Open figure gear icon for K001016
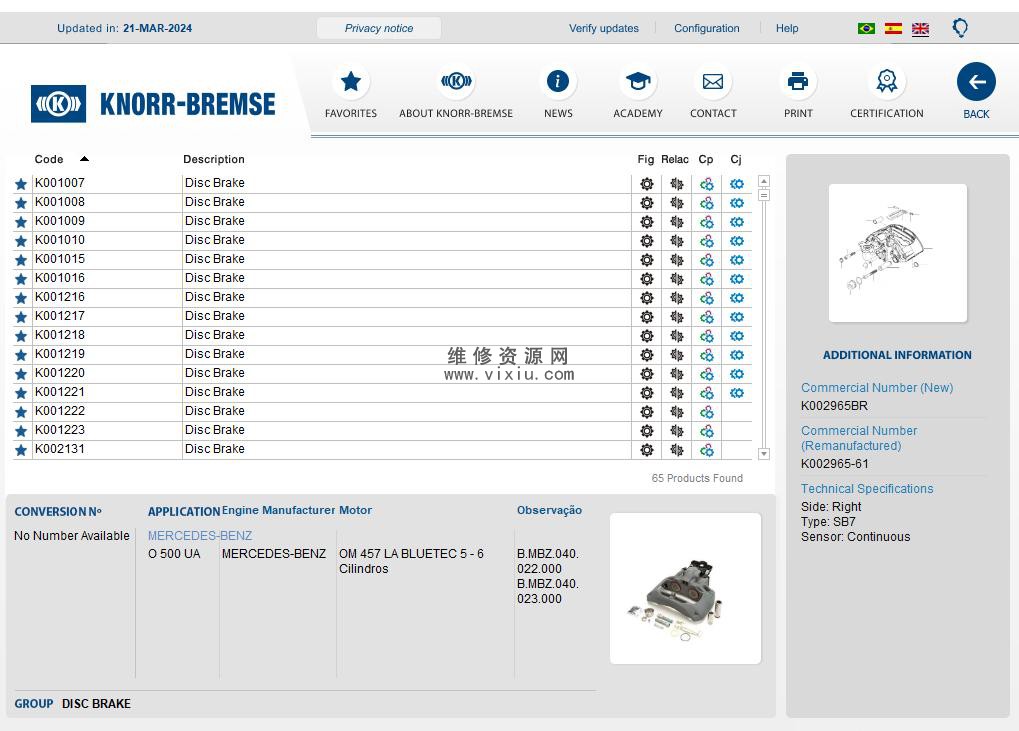 click(x=647, y=279)
